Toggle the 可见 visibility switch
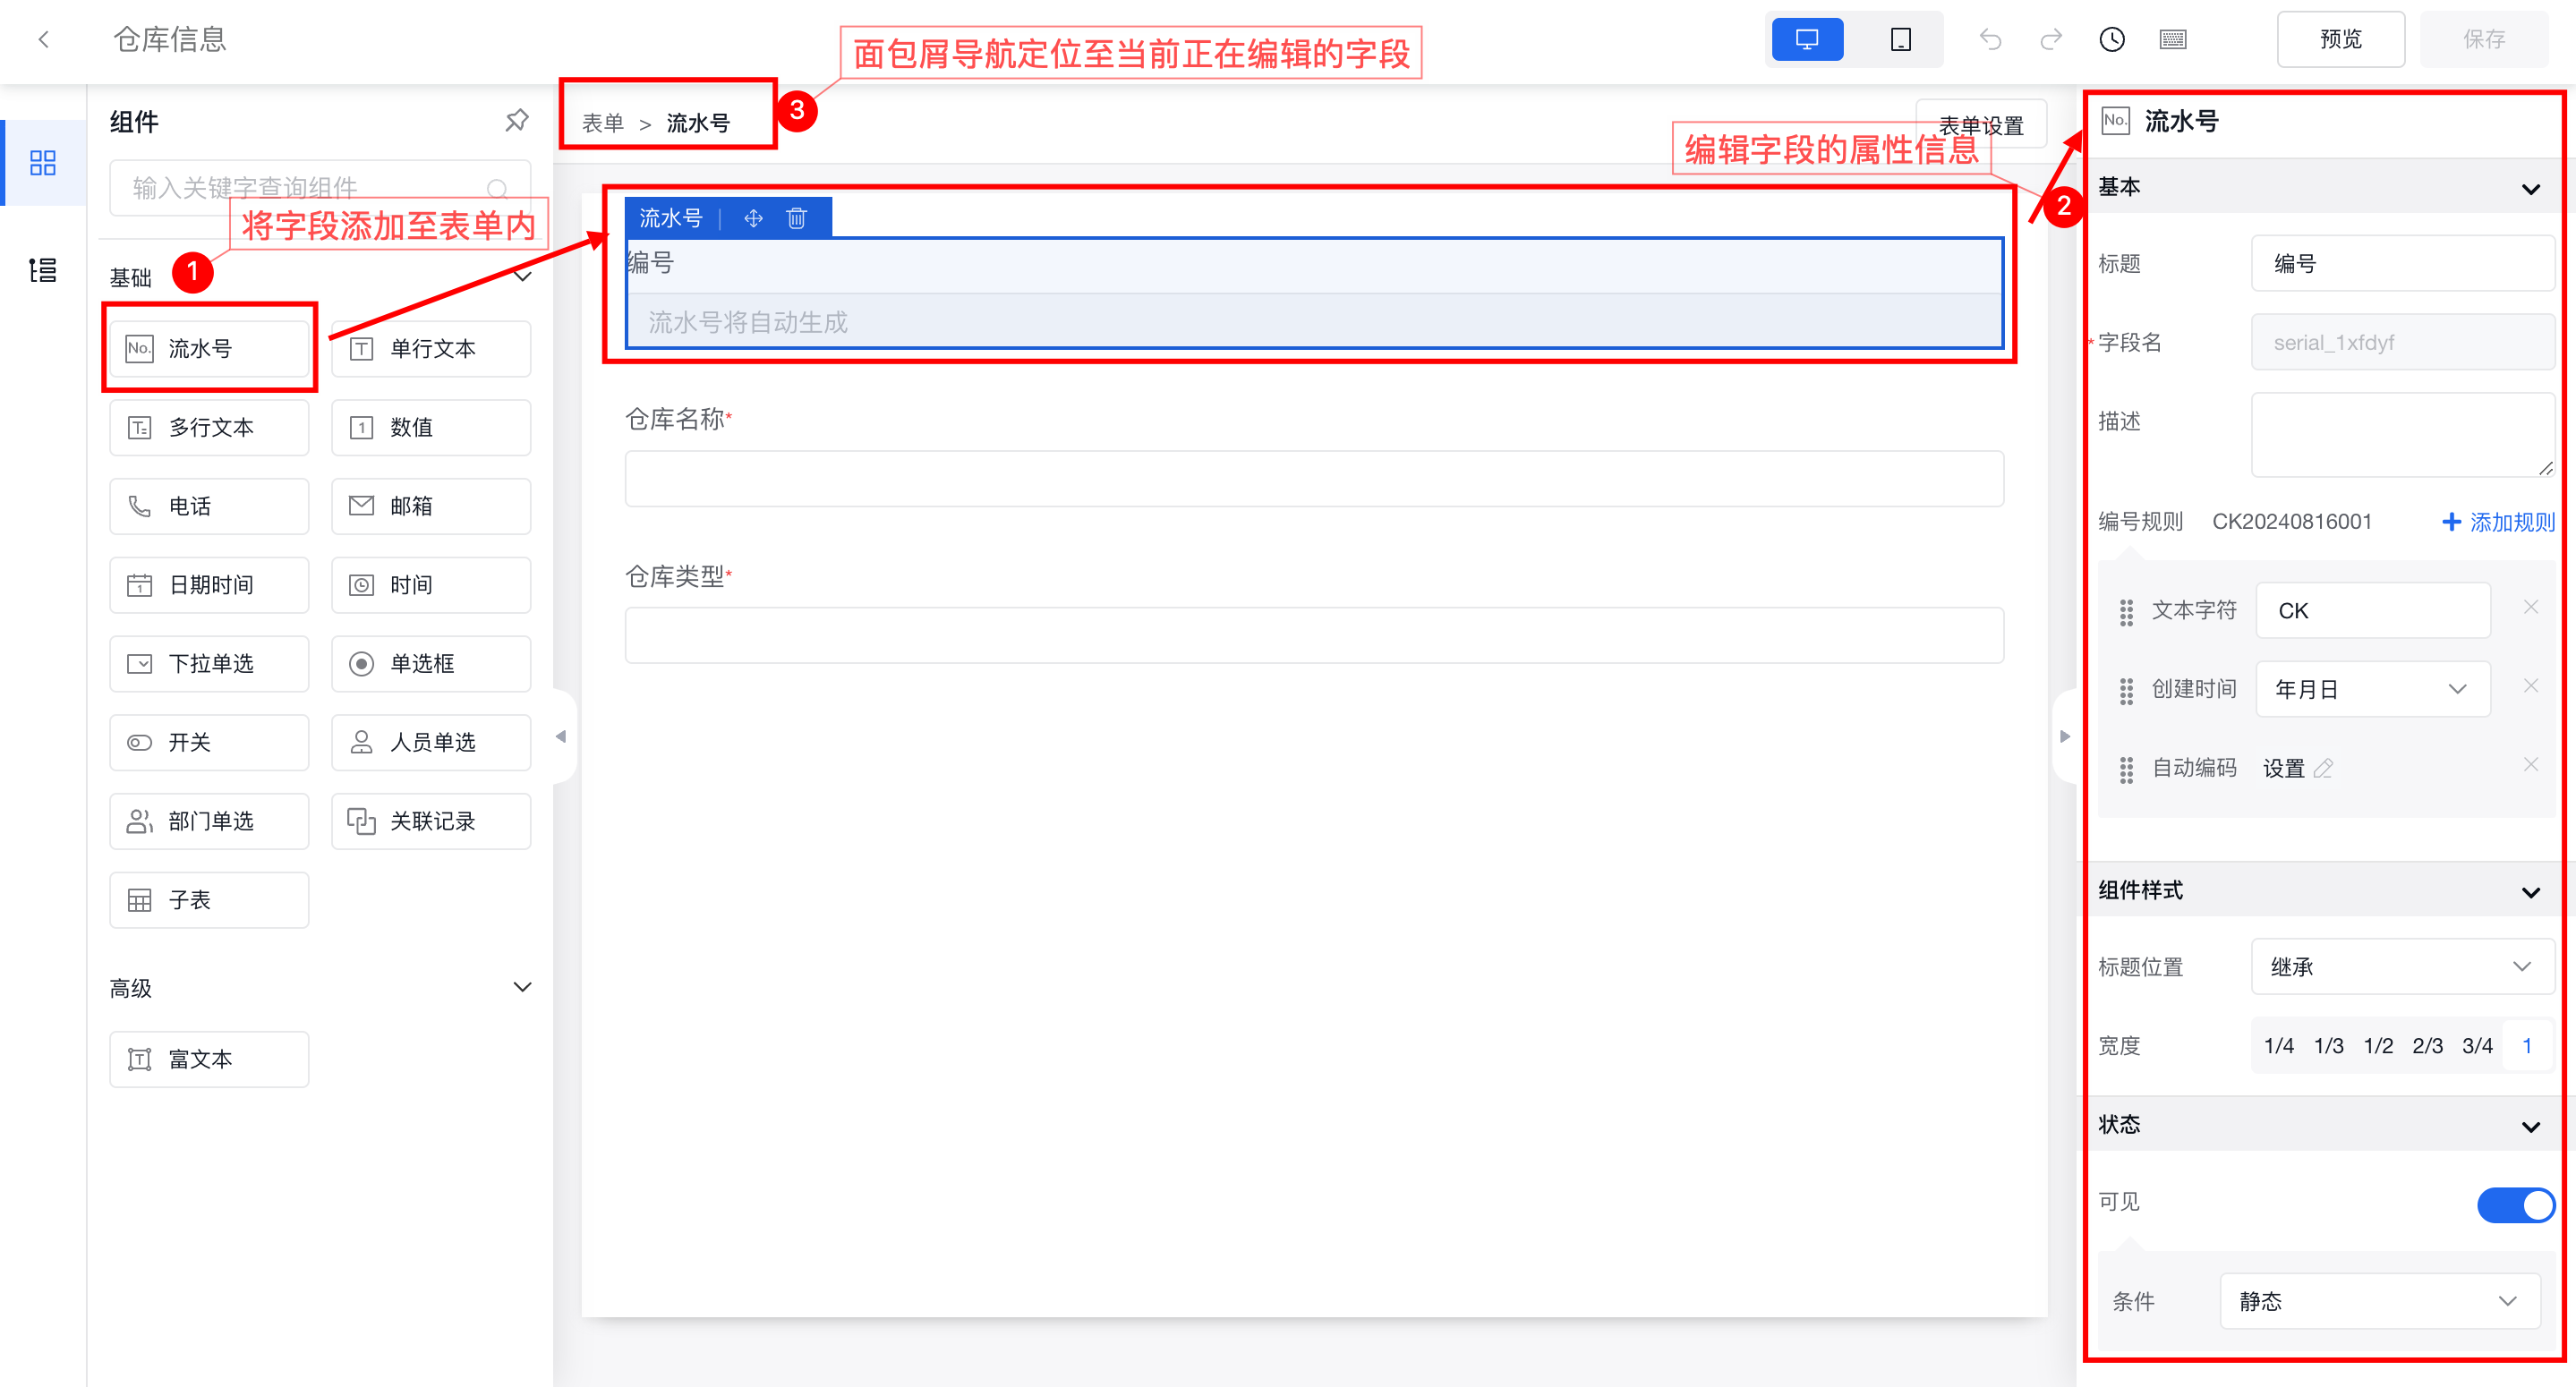 click(2515, 1204)
